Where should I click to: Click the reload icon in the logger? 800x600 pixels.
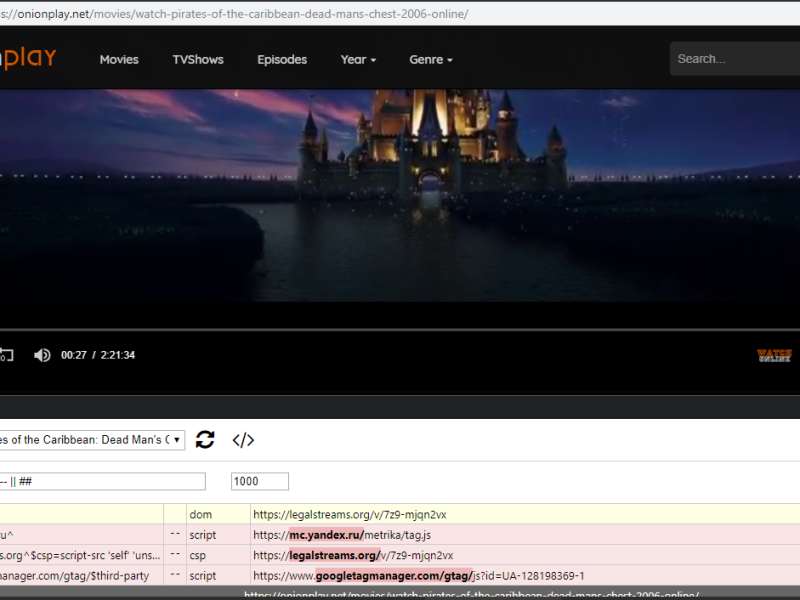pos(205,440)
